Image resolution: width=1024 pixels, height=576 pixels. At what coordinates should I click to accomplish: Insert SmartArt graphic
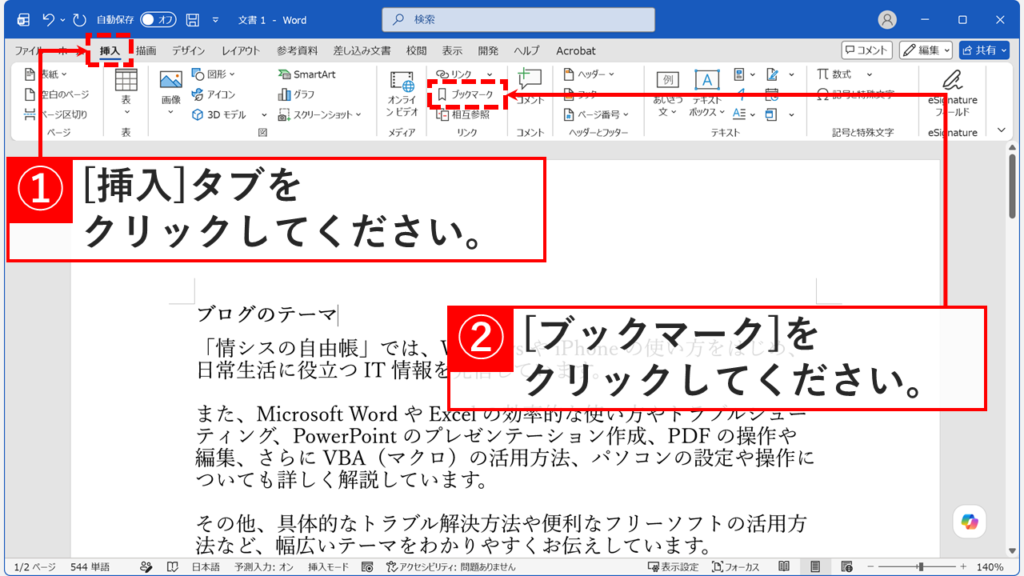tap(306, 74)
